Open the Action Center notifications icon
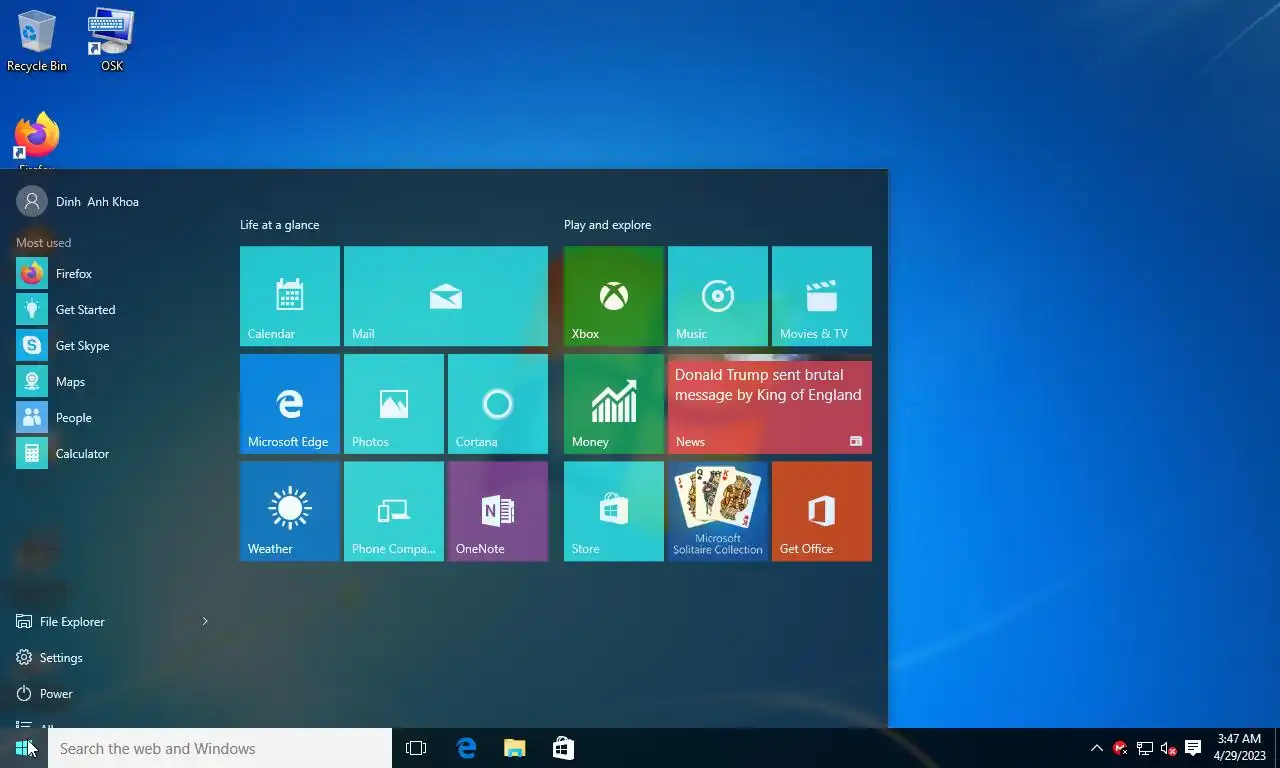1280x768 pixels. tap(1192, 748)
